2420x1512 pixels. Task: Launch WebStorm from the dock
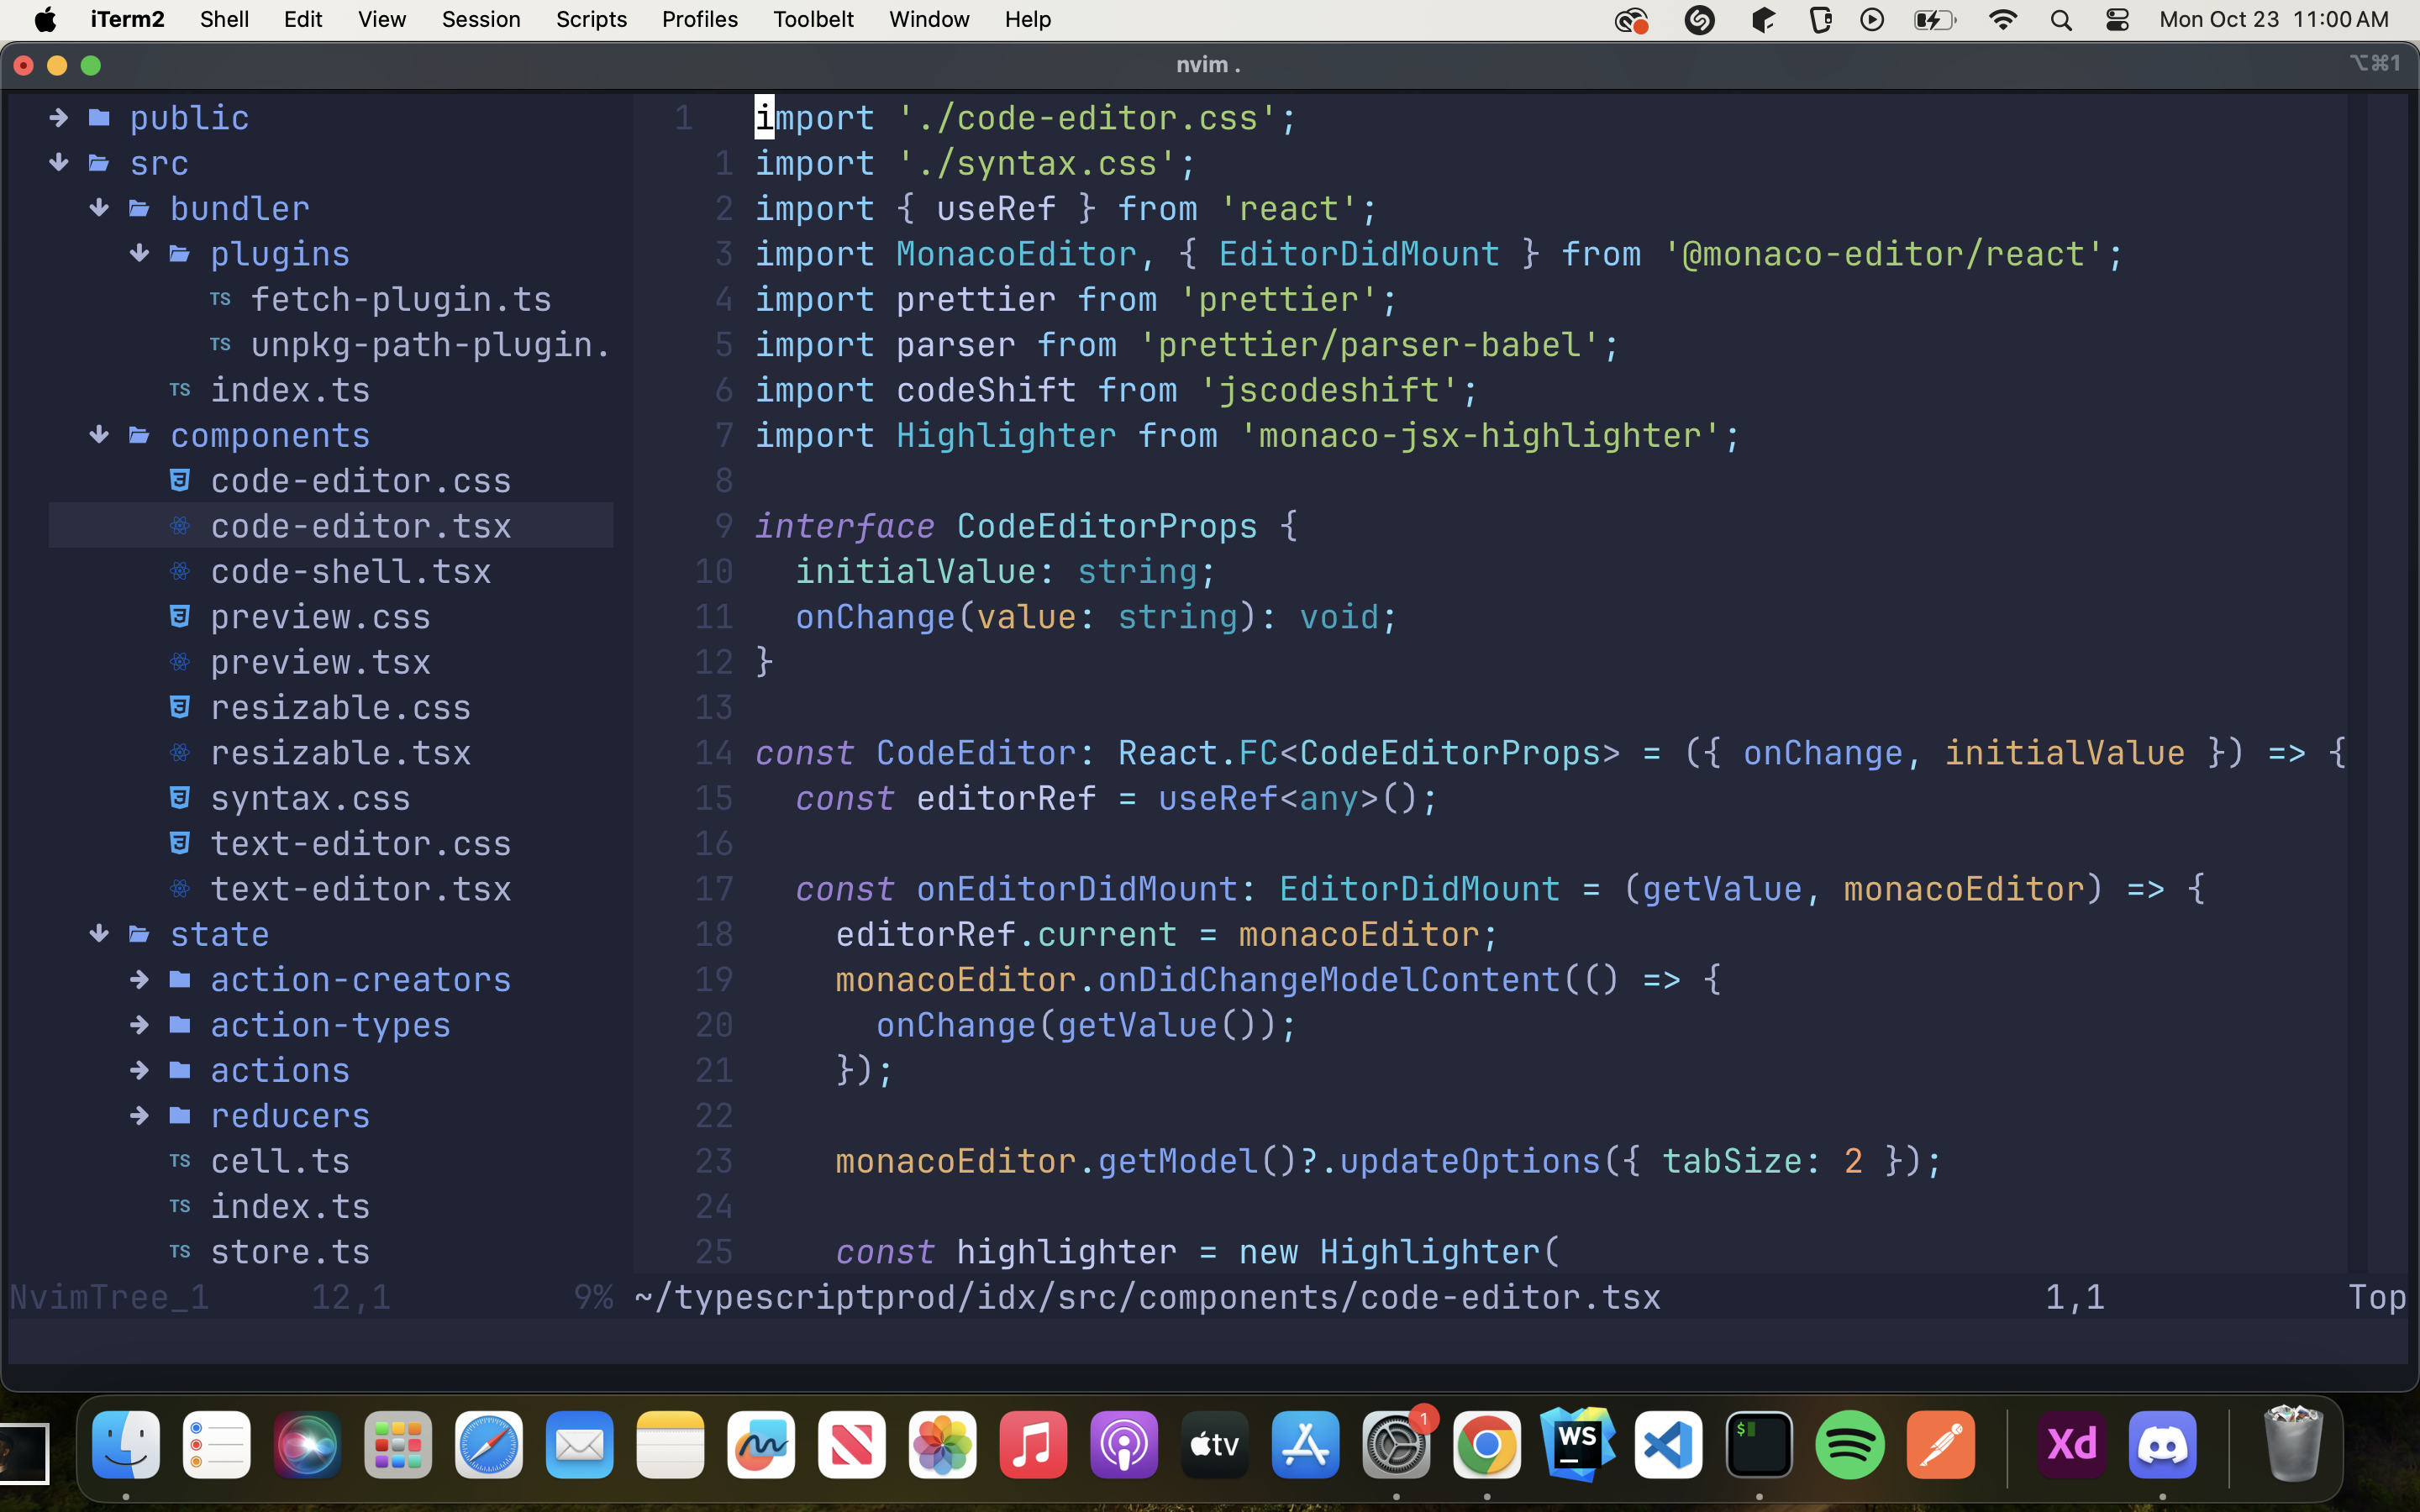click(1578, 1444)
